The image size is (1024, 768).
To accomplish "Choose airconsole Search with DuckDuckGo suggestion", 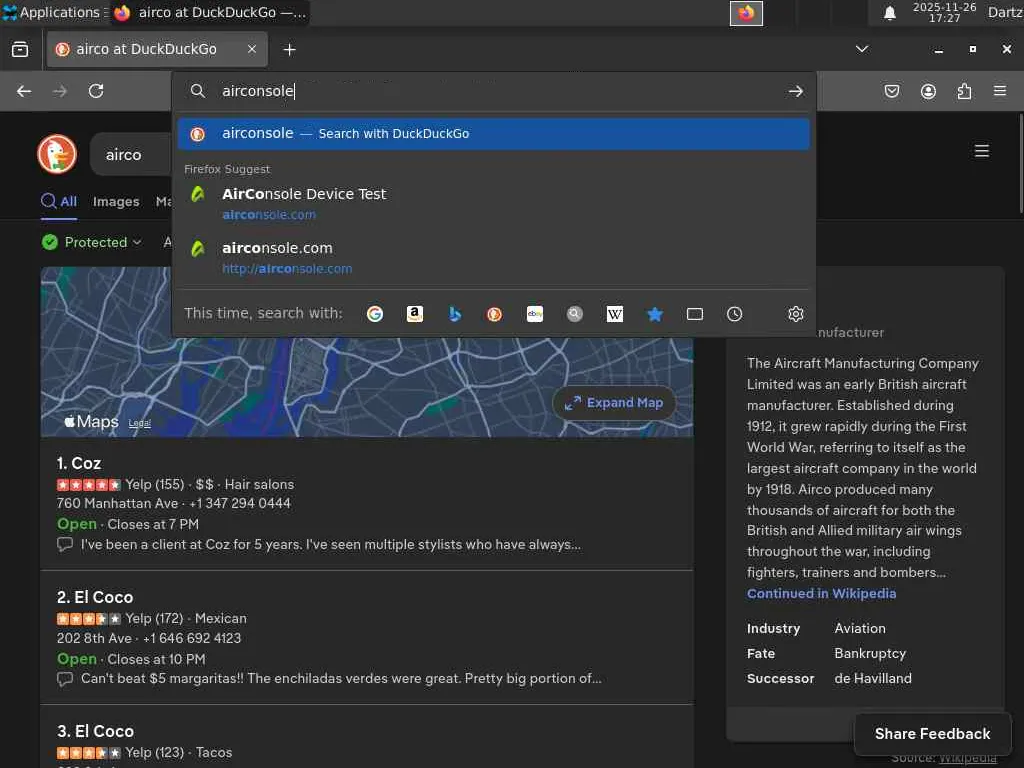I will click(x=494, y=134).
